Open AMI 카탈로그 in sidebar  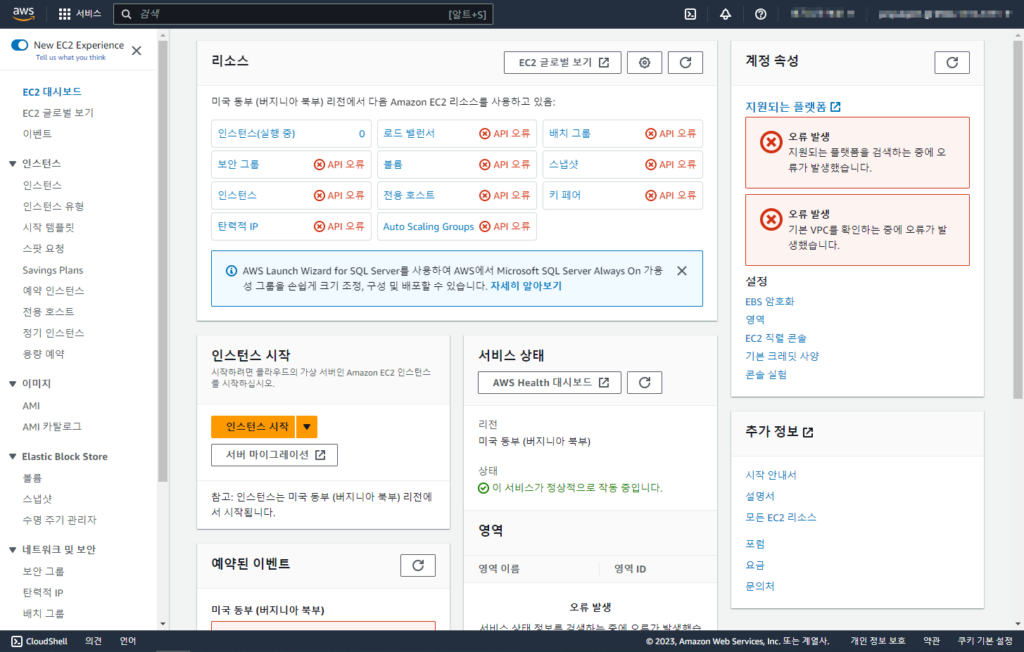(52, 427)
